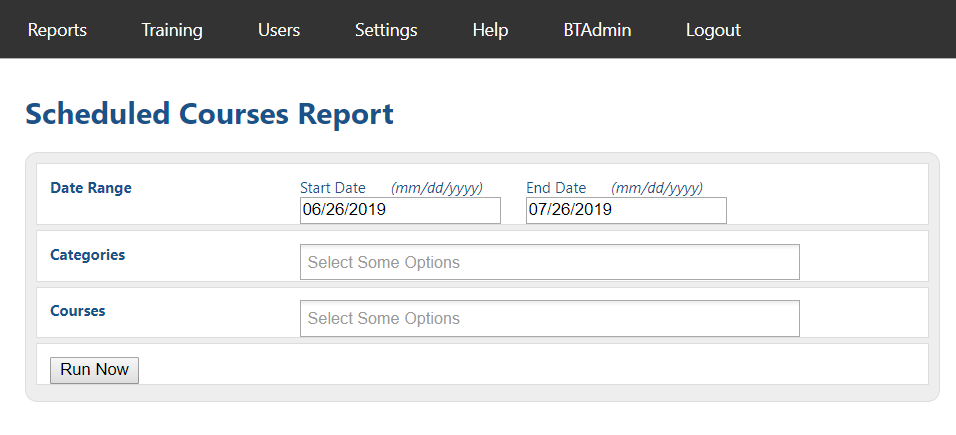This screenshot has height=435, width=956.
Task: Select the BTAdmin menu item
Action: coord(597,30)
